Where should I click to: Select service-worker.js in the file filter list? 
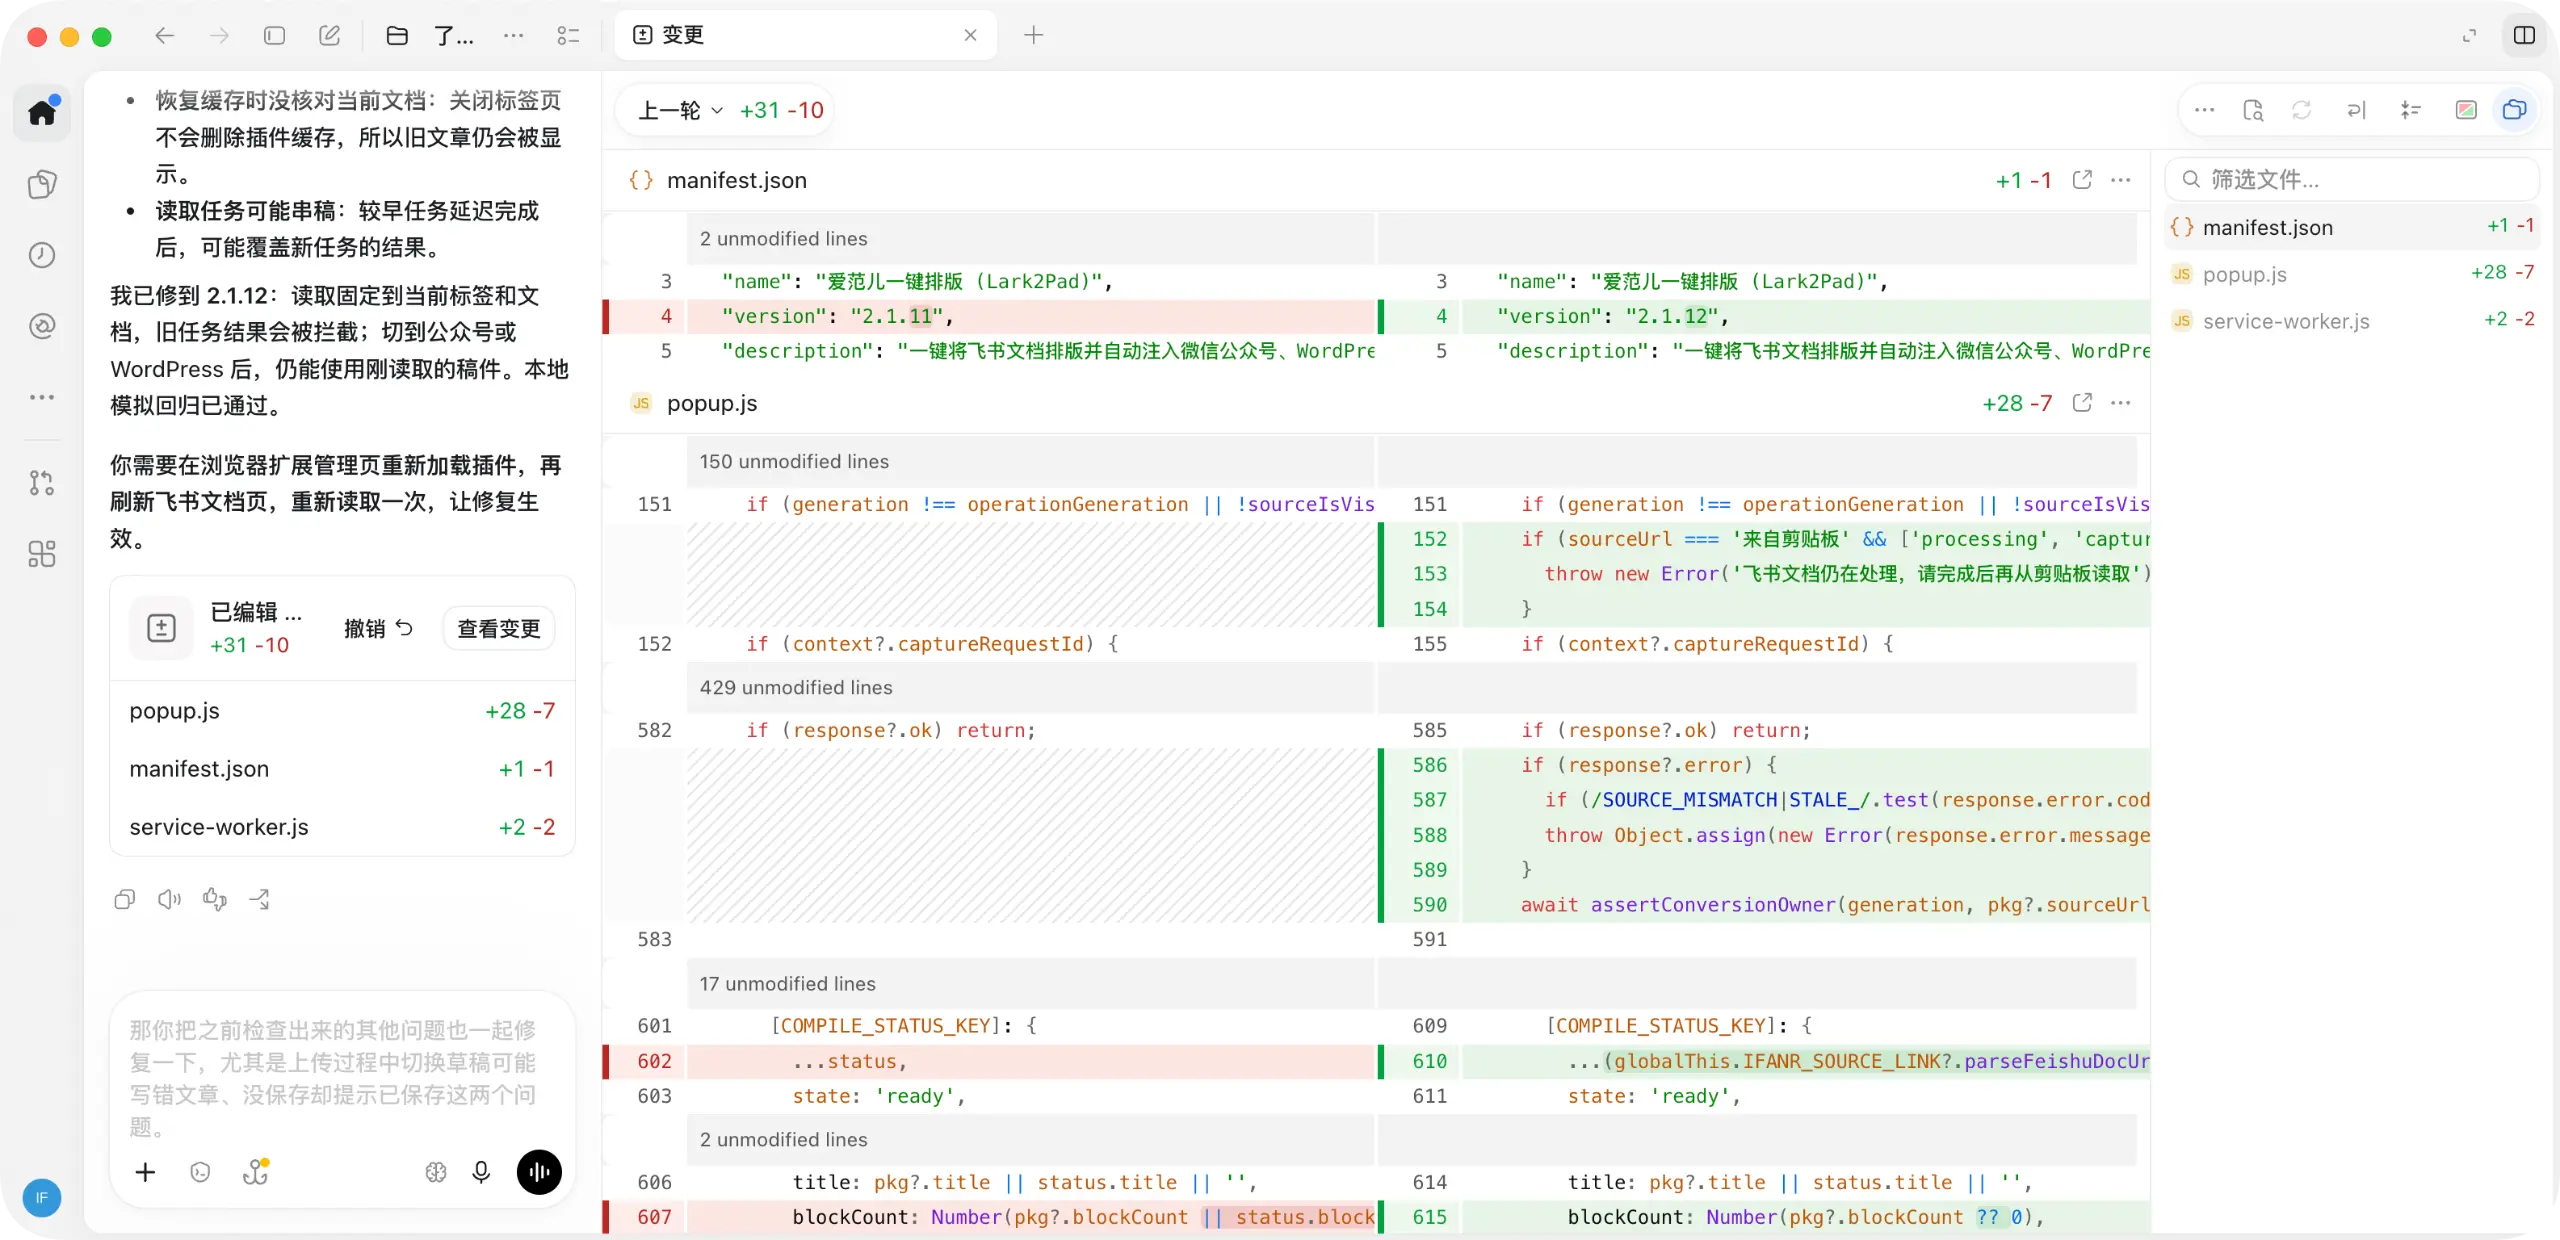tap(2352, 321)
